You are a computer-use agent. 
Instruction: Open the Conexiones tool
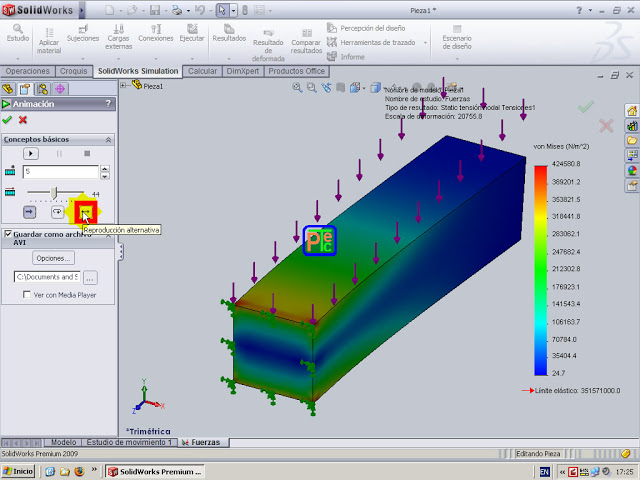point(156,33)
